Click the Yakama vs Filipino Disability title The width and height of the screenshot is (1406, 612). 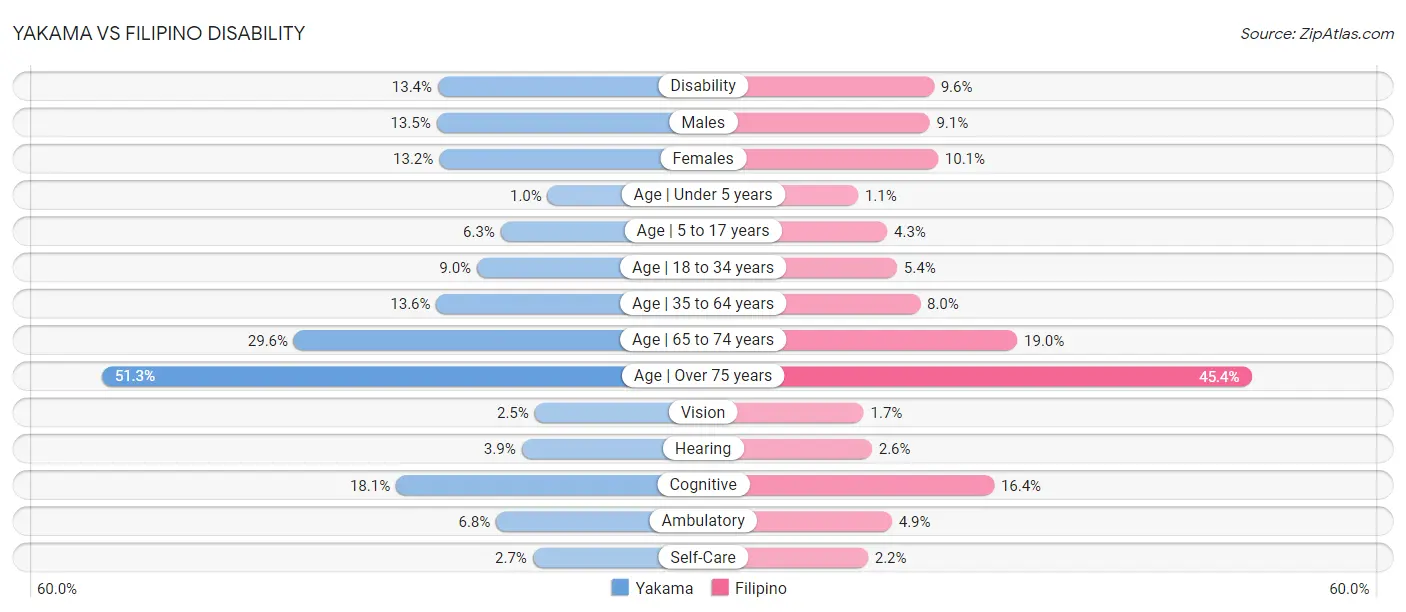pos(159,33)
